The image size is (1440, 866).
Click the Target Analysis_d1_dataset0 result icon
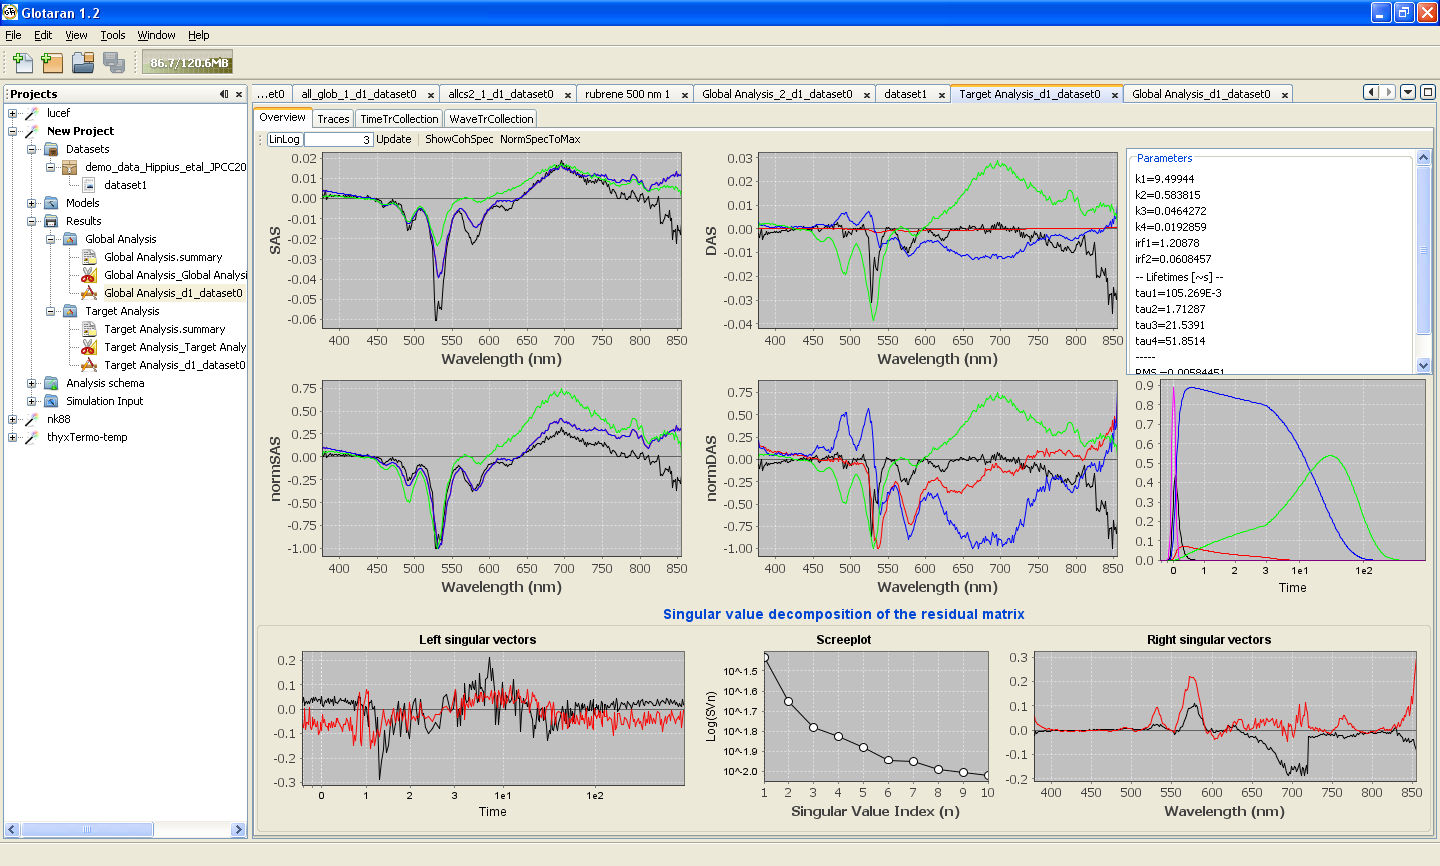point(89,365)
